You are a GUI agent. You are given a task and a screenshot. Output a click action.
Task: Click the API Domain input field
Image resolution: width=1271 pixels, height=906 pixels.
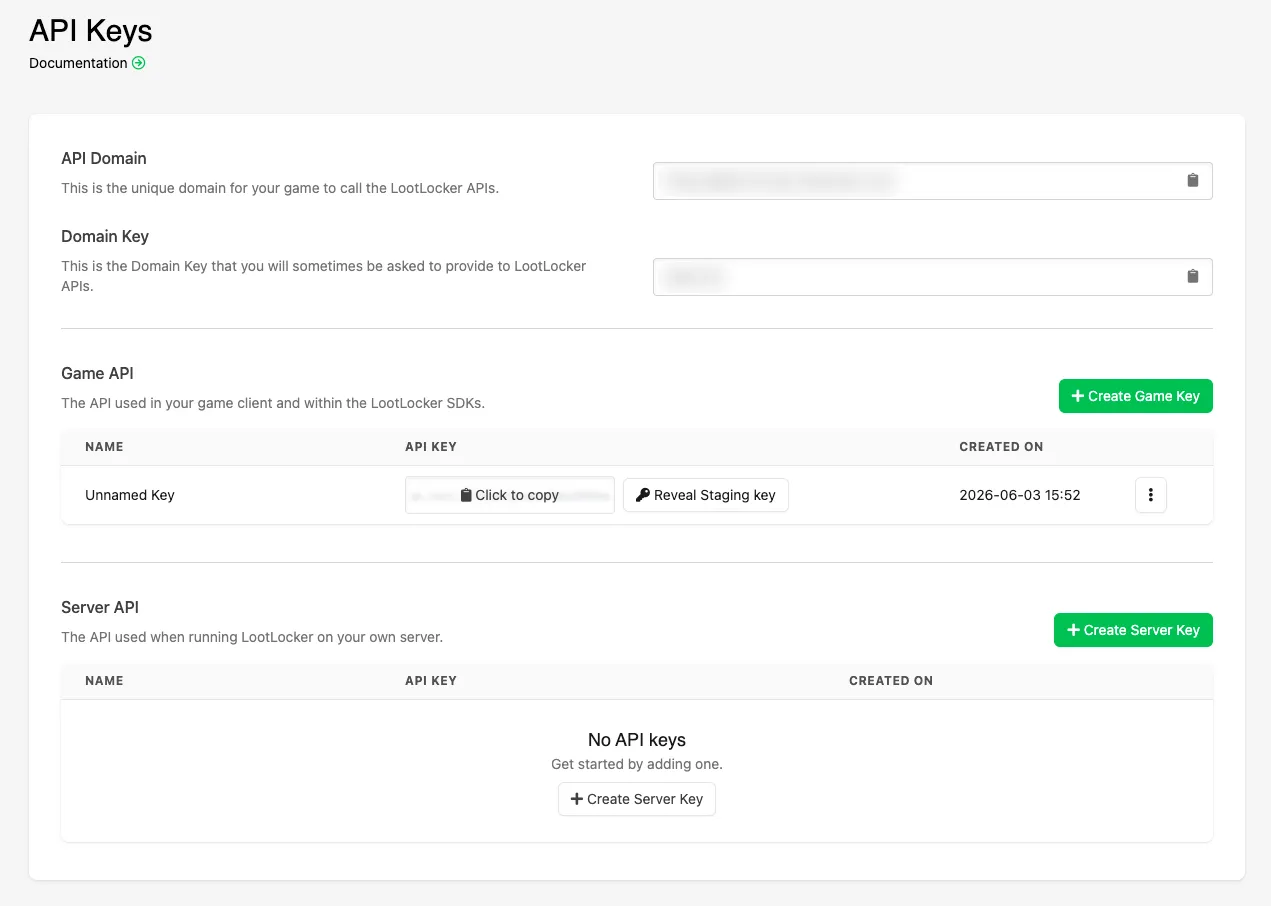[x=932, y=181]
